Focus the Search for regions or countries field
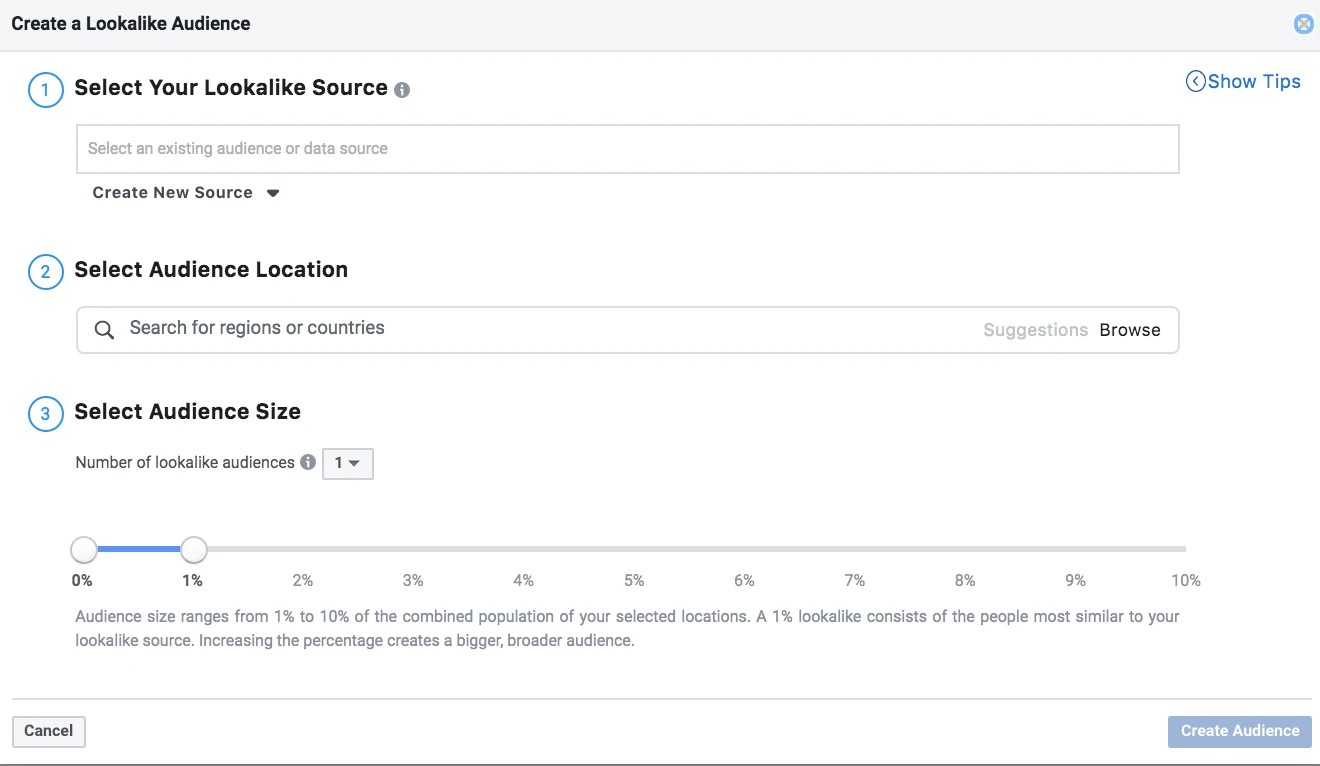The image size is (1320, 766). 540,329
